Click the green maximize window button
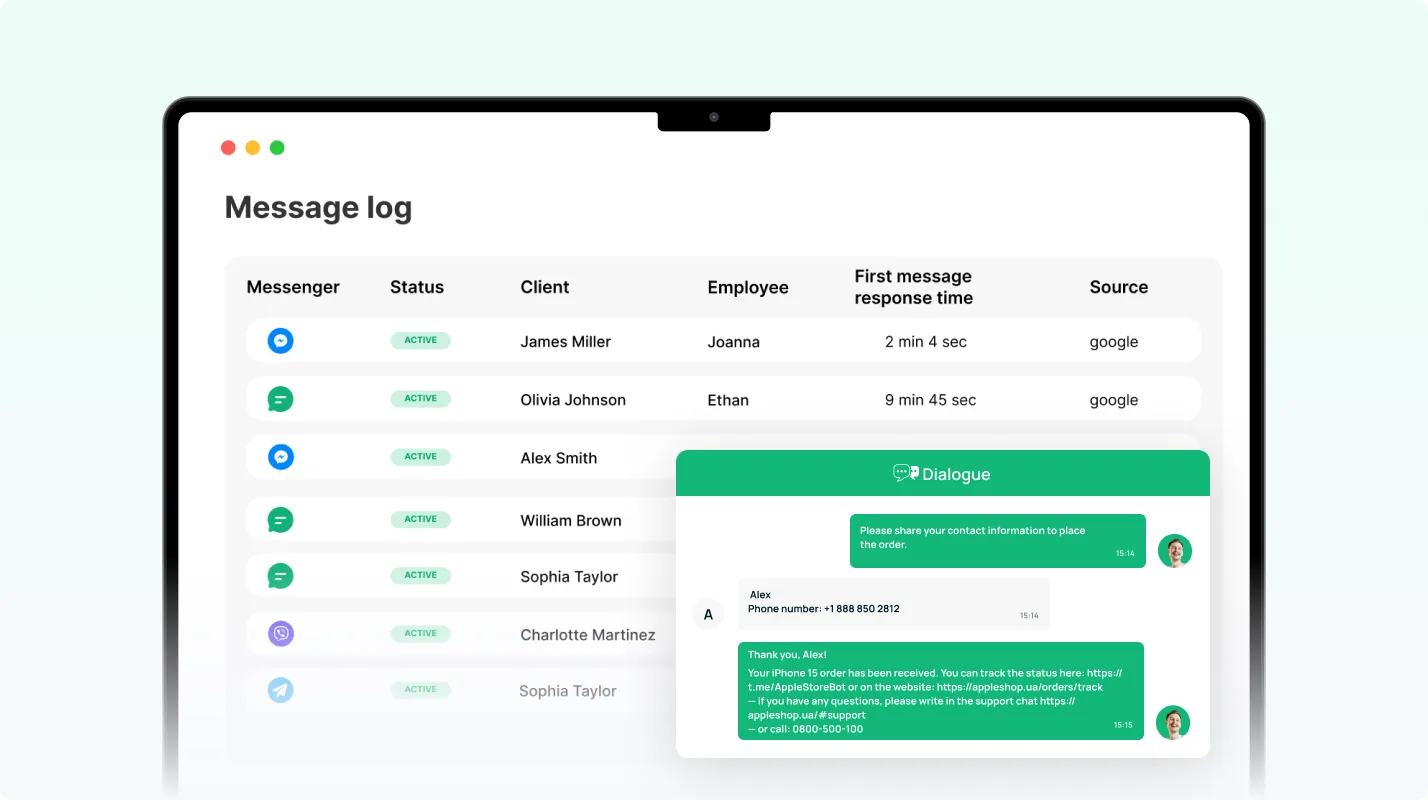 [277, 148]
